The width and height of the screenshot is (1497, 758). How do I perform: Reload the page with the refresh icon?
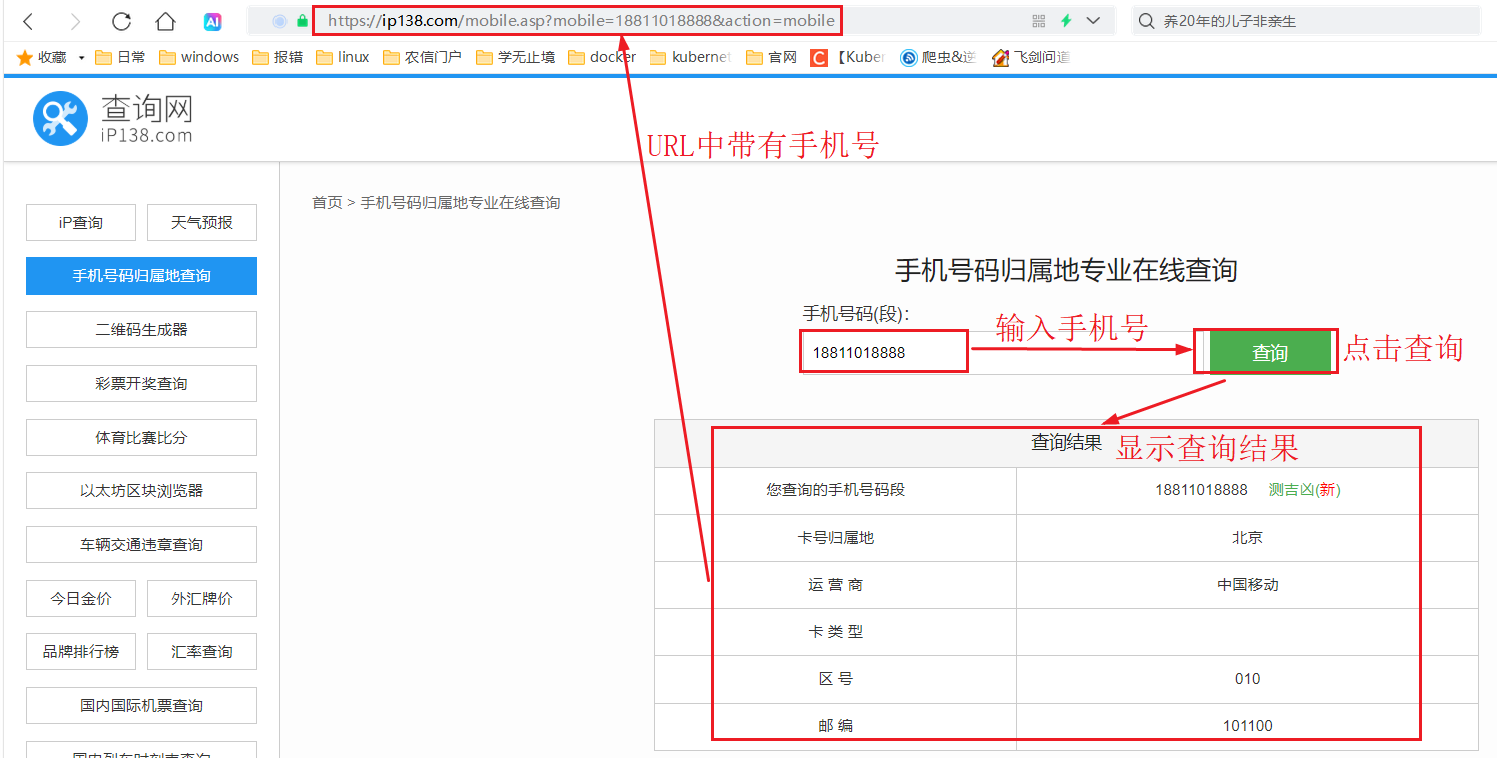pyautogui.click(x=121, y=21)
